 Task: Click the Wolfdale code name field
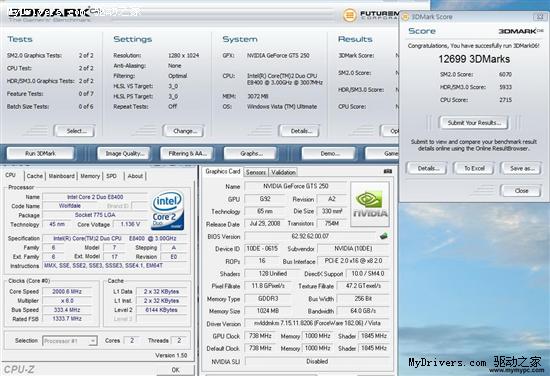coord(70,206)
